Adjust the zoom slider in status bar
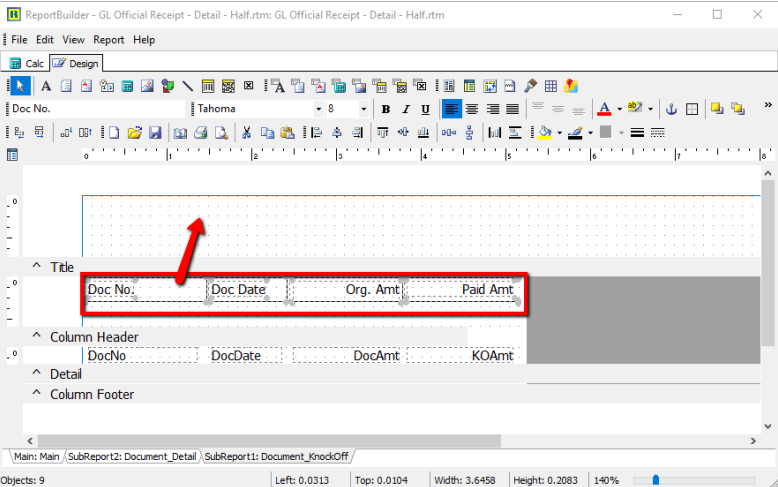Screen dimensions: 778x487 [656, 480]
